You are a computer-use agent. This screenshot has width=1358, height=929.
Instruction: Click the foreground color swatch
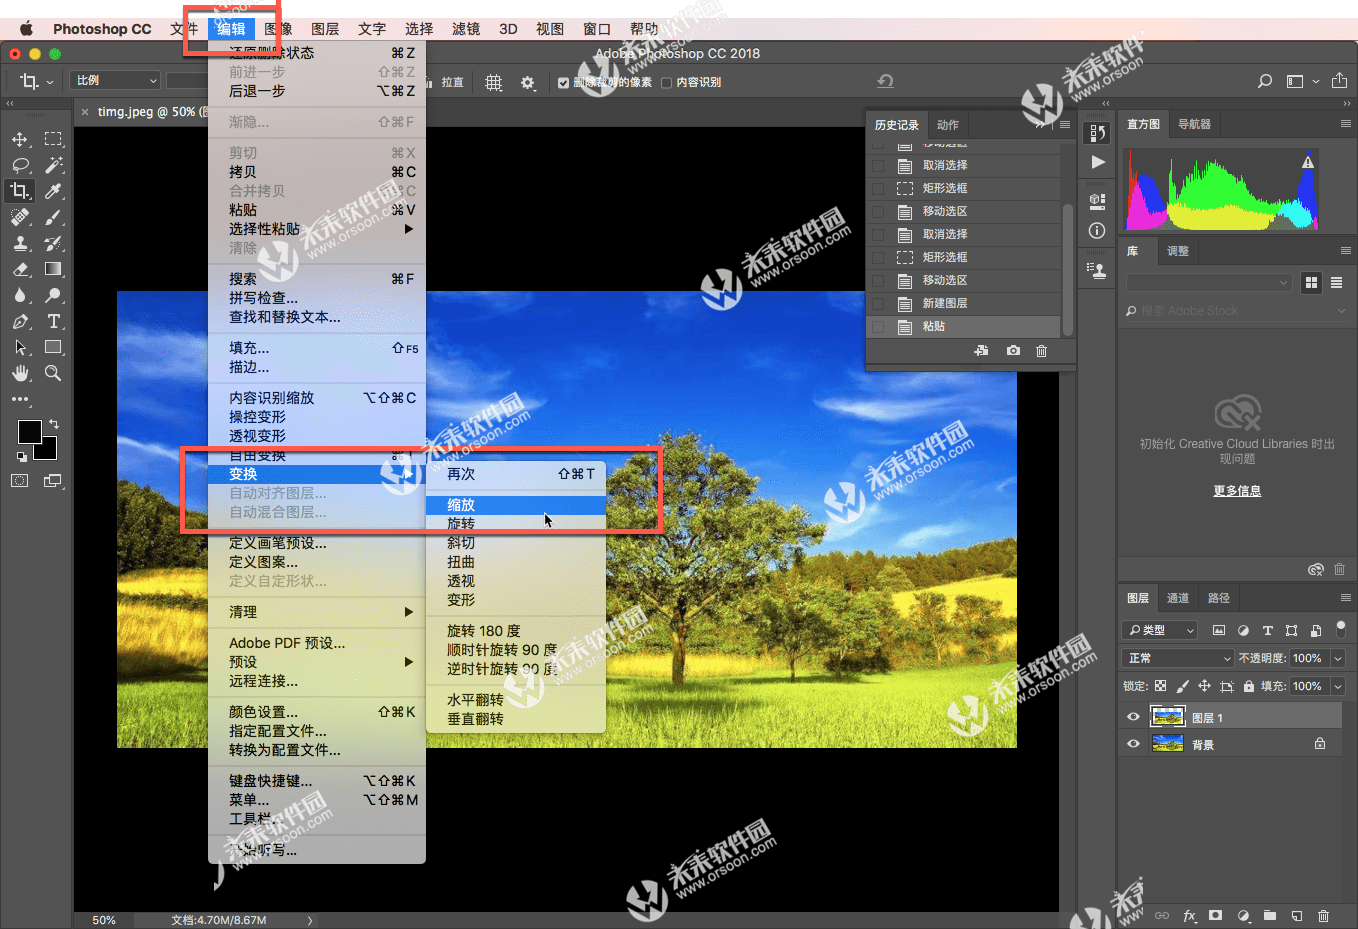point(29,431)
